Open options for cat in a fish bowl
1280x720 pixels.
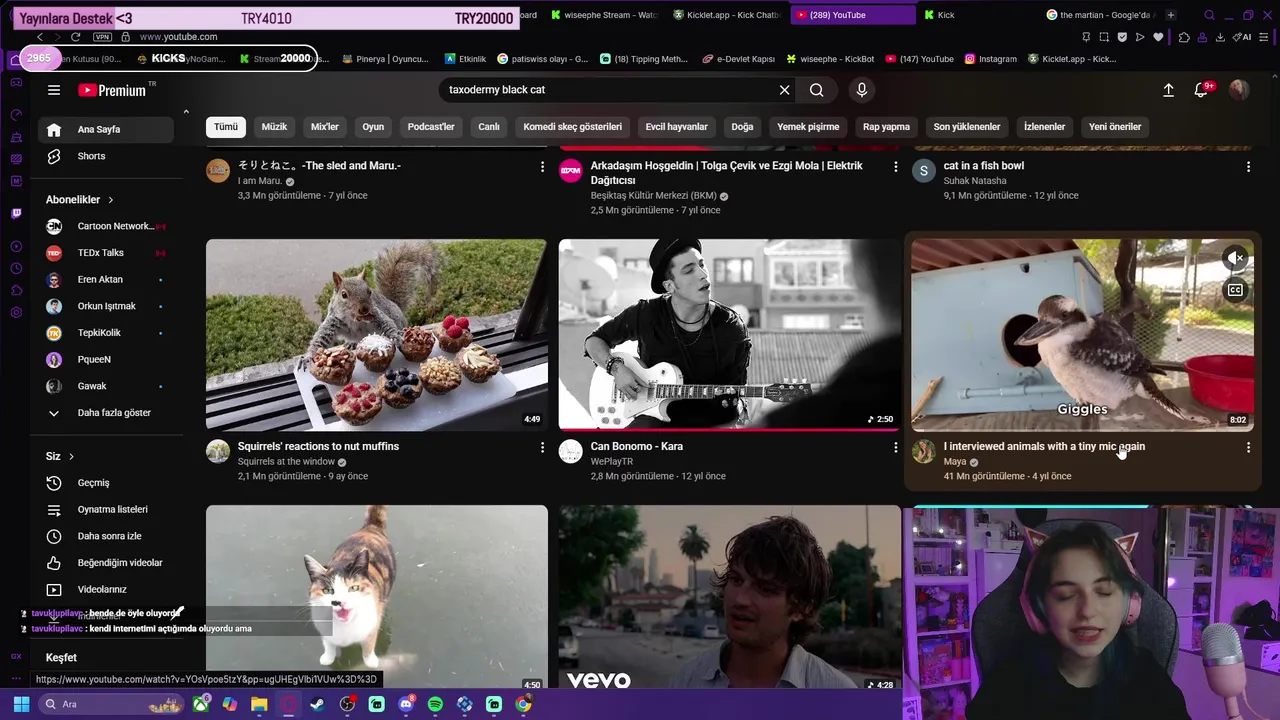click(1248, 166)
